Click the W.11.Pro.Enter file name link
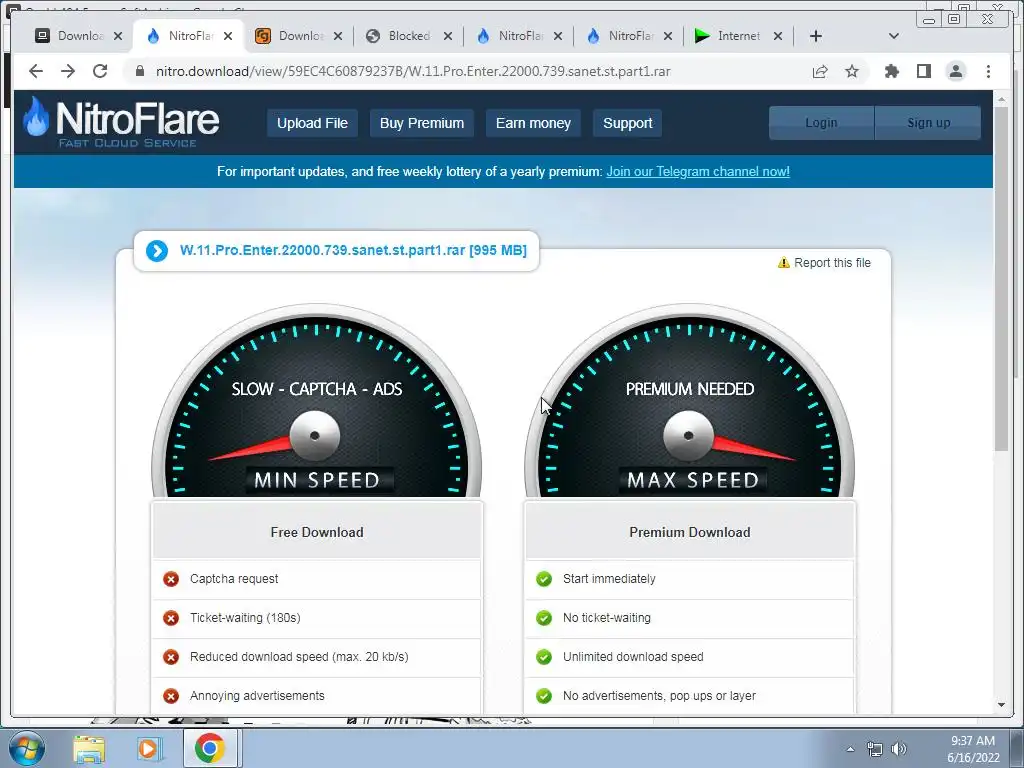 point(353,250)
